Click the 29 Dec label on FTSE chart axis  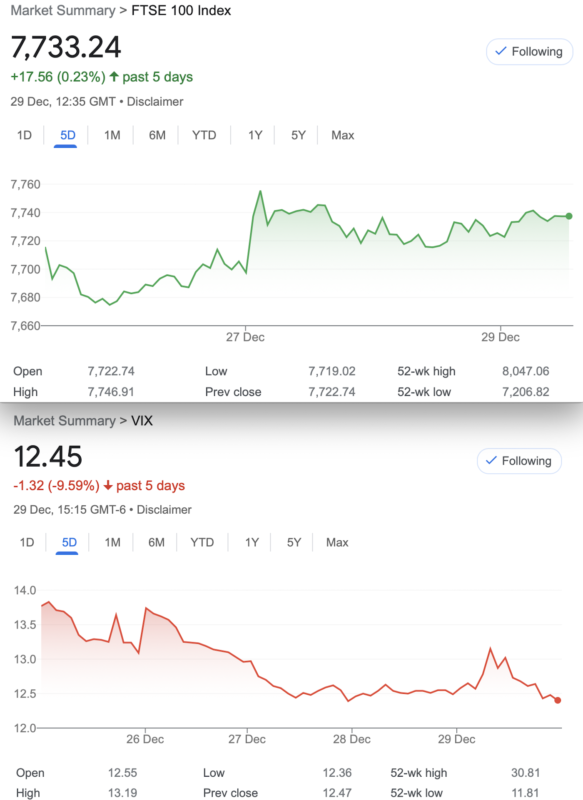click(500, 337)
